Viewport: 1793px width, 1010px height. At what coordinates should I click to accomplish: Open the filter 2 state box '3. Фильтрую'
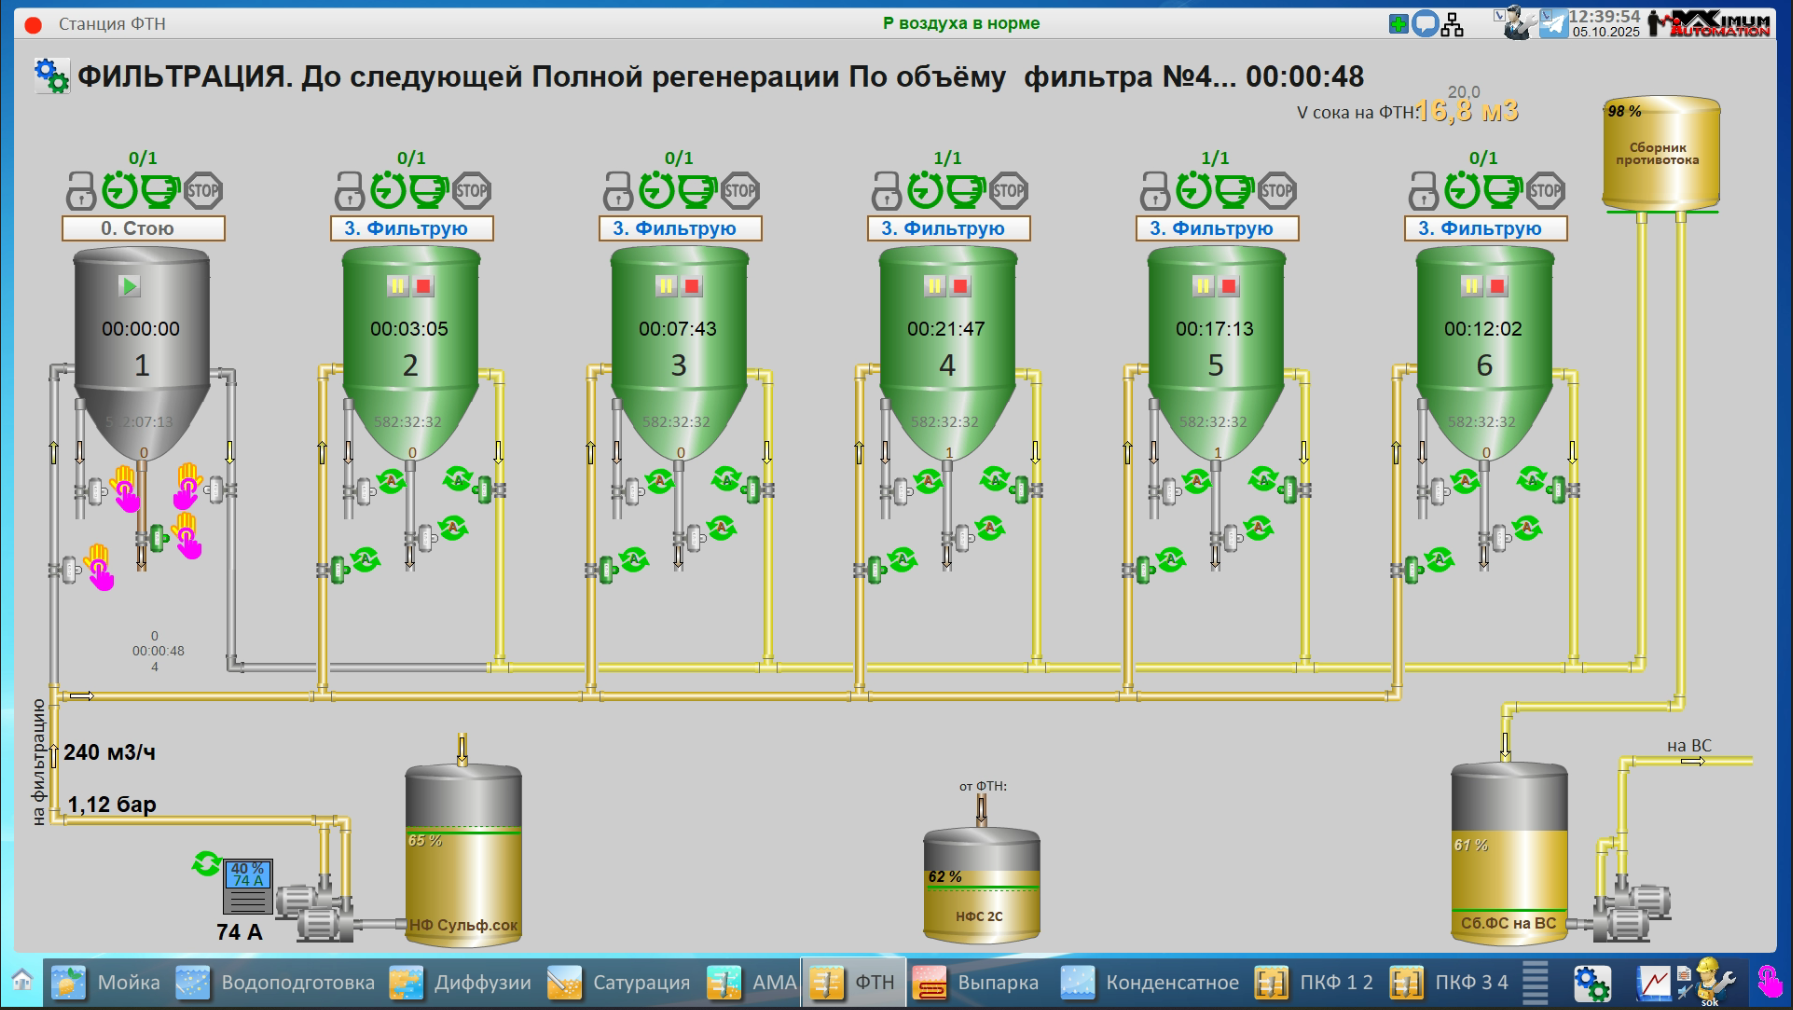click(411, 229)
